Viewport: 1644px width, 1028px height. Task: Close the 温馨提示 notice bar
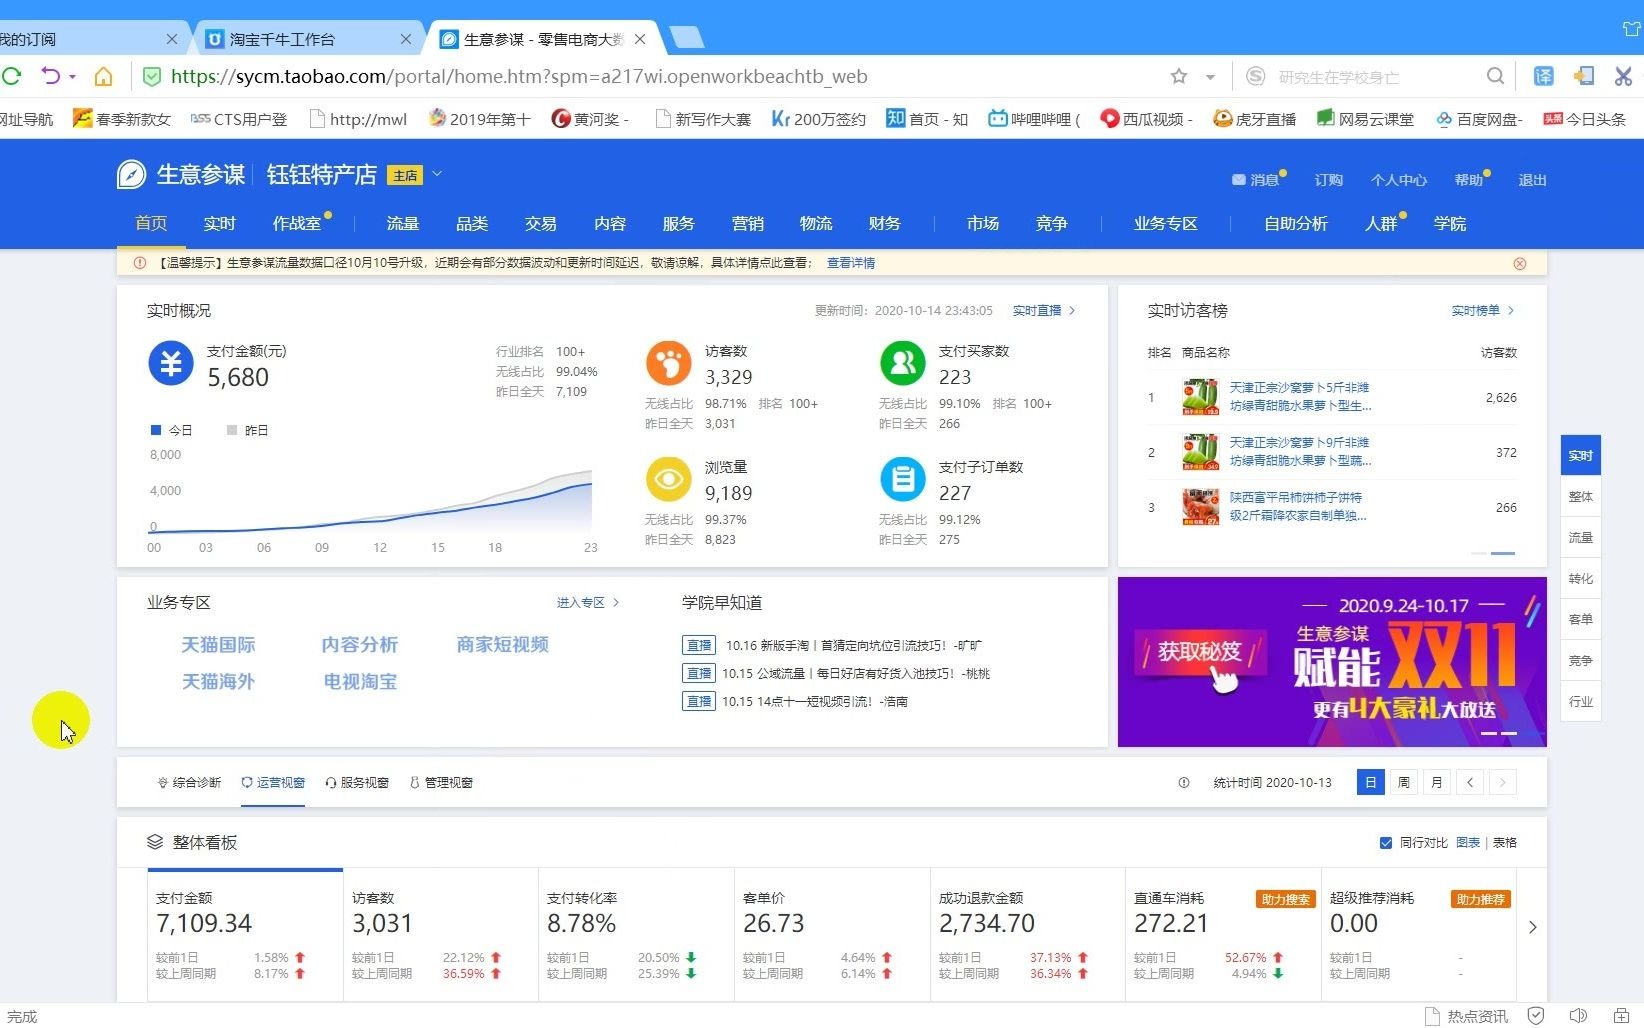[1520, 263]
